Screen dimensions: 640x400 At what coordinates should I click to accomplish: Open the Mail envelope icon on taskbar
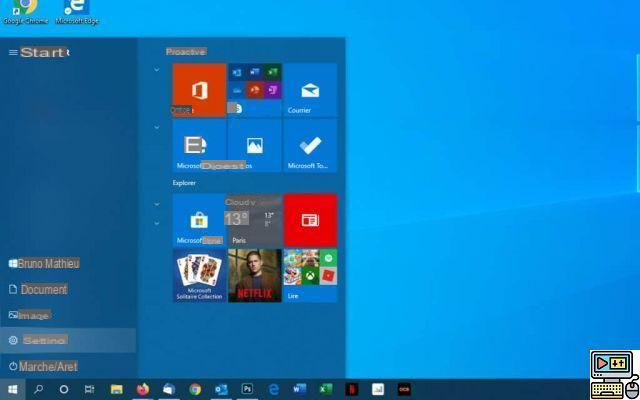[x=169, y=389]
